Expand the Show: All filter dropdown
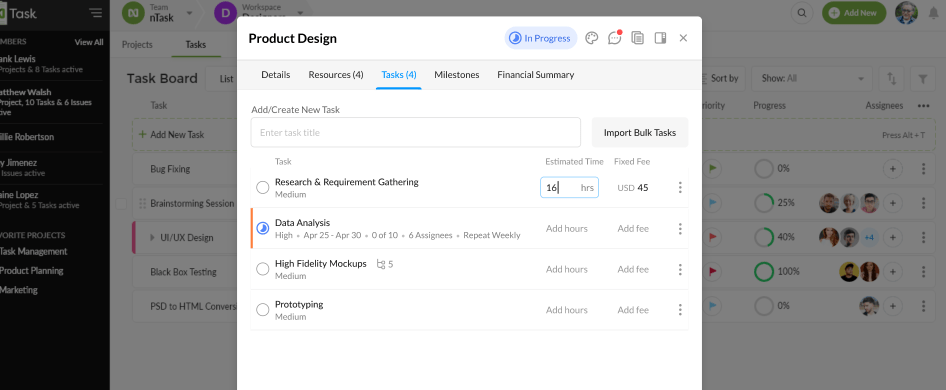 pos(811,78)
